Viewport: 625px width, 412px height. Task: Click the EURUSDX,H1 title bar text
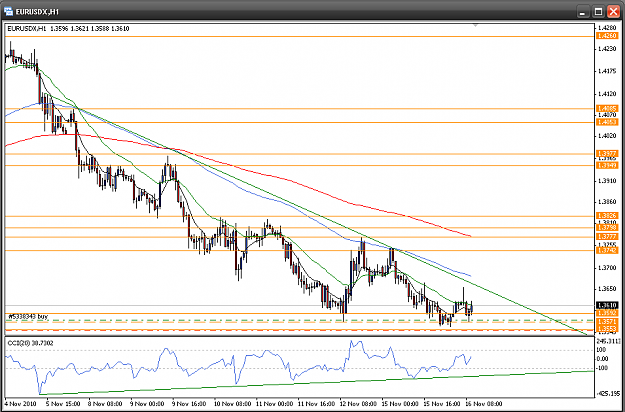pyautogui.click(x=37, y=12)
